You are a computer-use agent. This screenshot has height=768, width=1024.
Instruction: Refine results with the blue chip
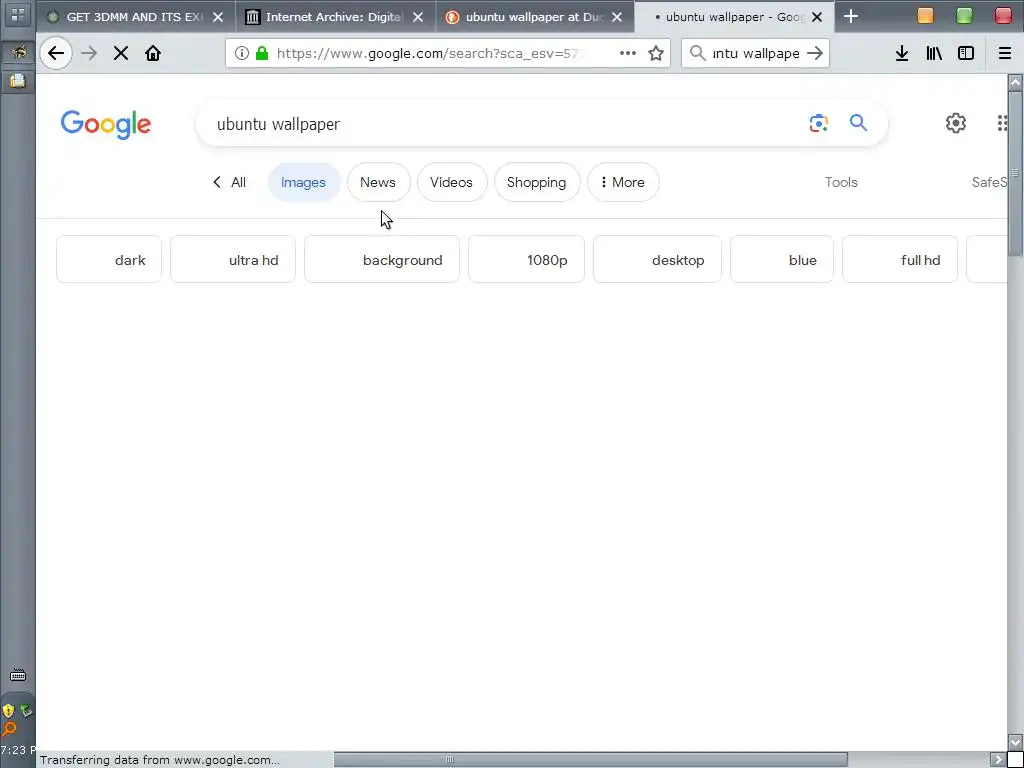782,259
